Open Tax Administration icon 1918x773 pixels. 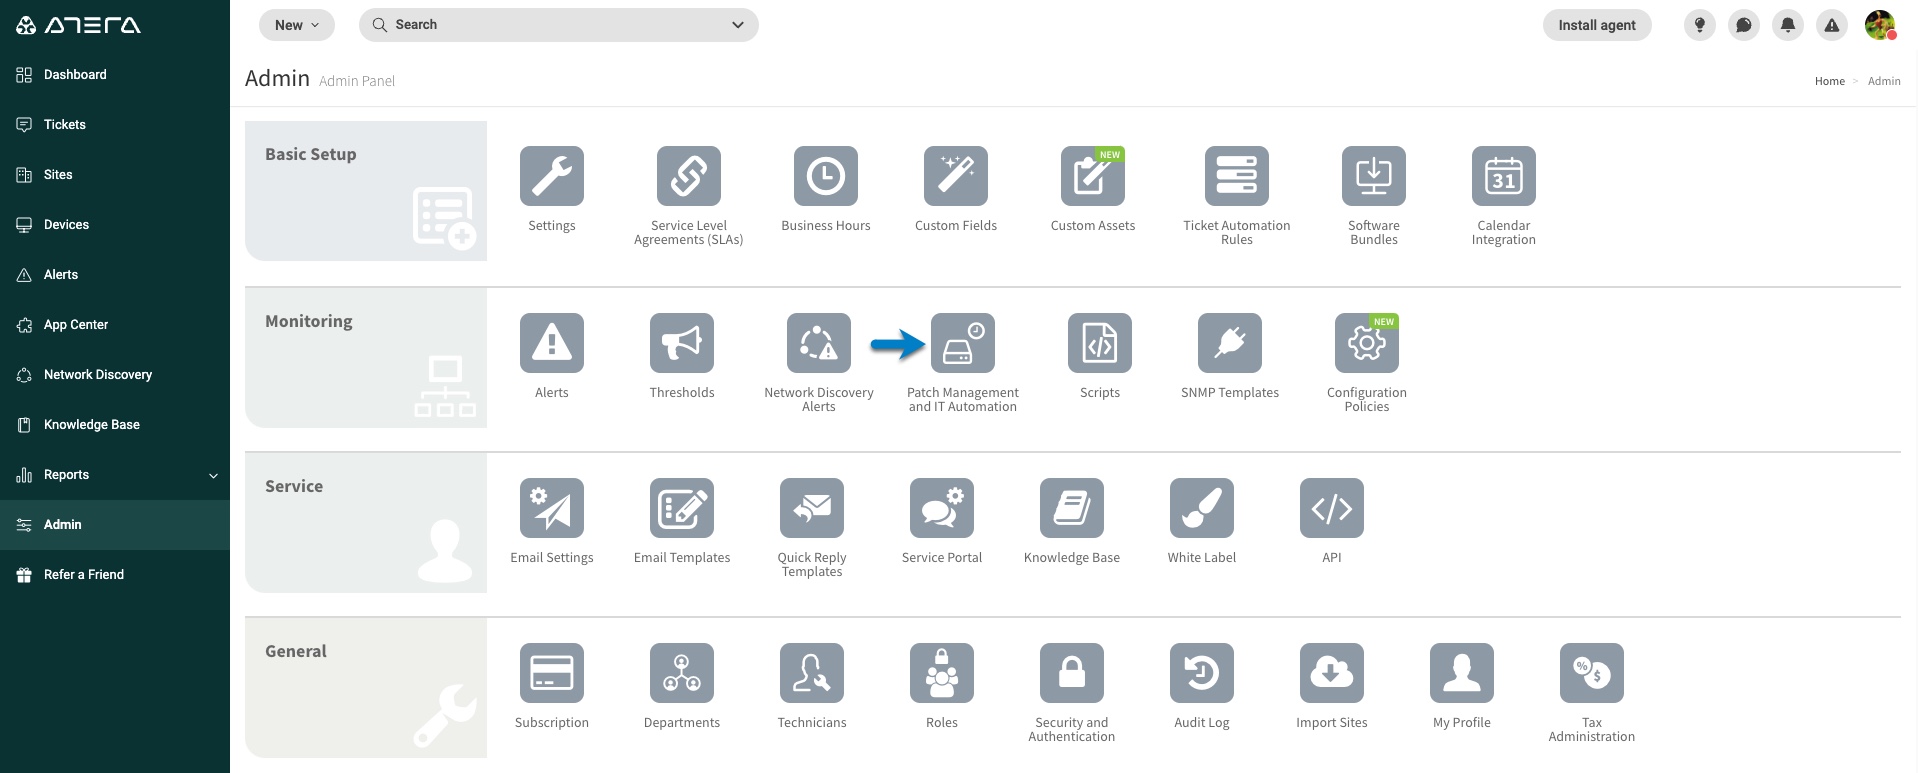pos(1592,673)
